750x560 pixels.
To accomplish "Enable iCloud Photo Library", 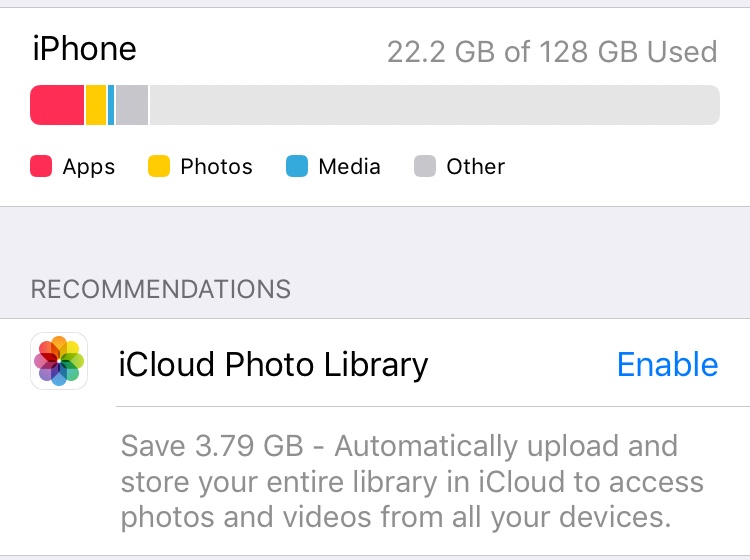I will pos(667,364).
